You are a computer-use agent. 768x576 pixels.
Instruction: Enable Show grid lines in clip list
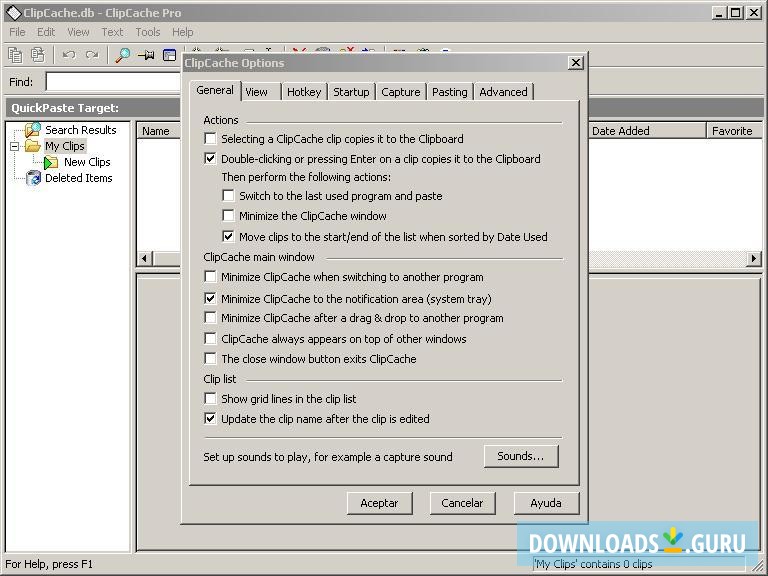click(210, 399)
